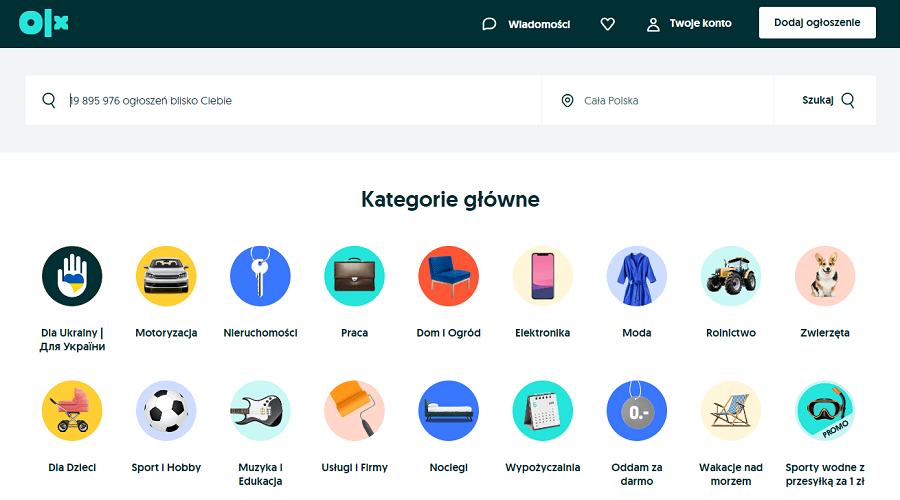Screen dimensions: 900x500
Task: Click the Kategorie główne heading
Action: [x=451, y=200]
